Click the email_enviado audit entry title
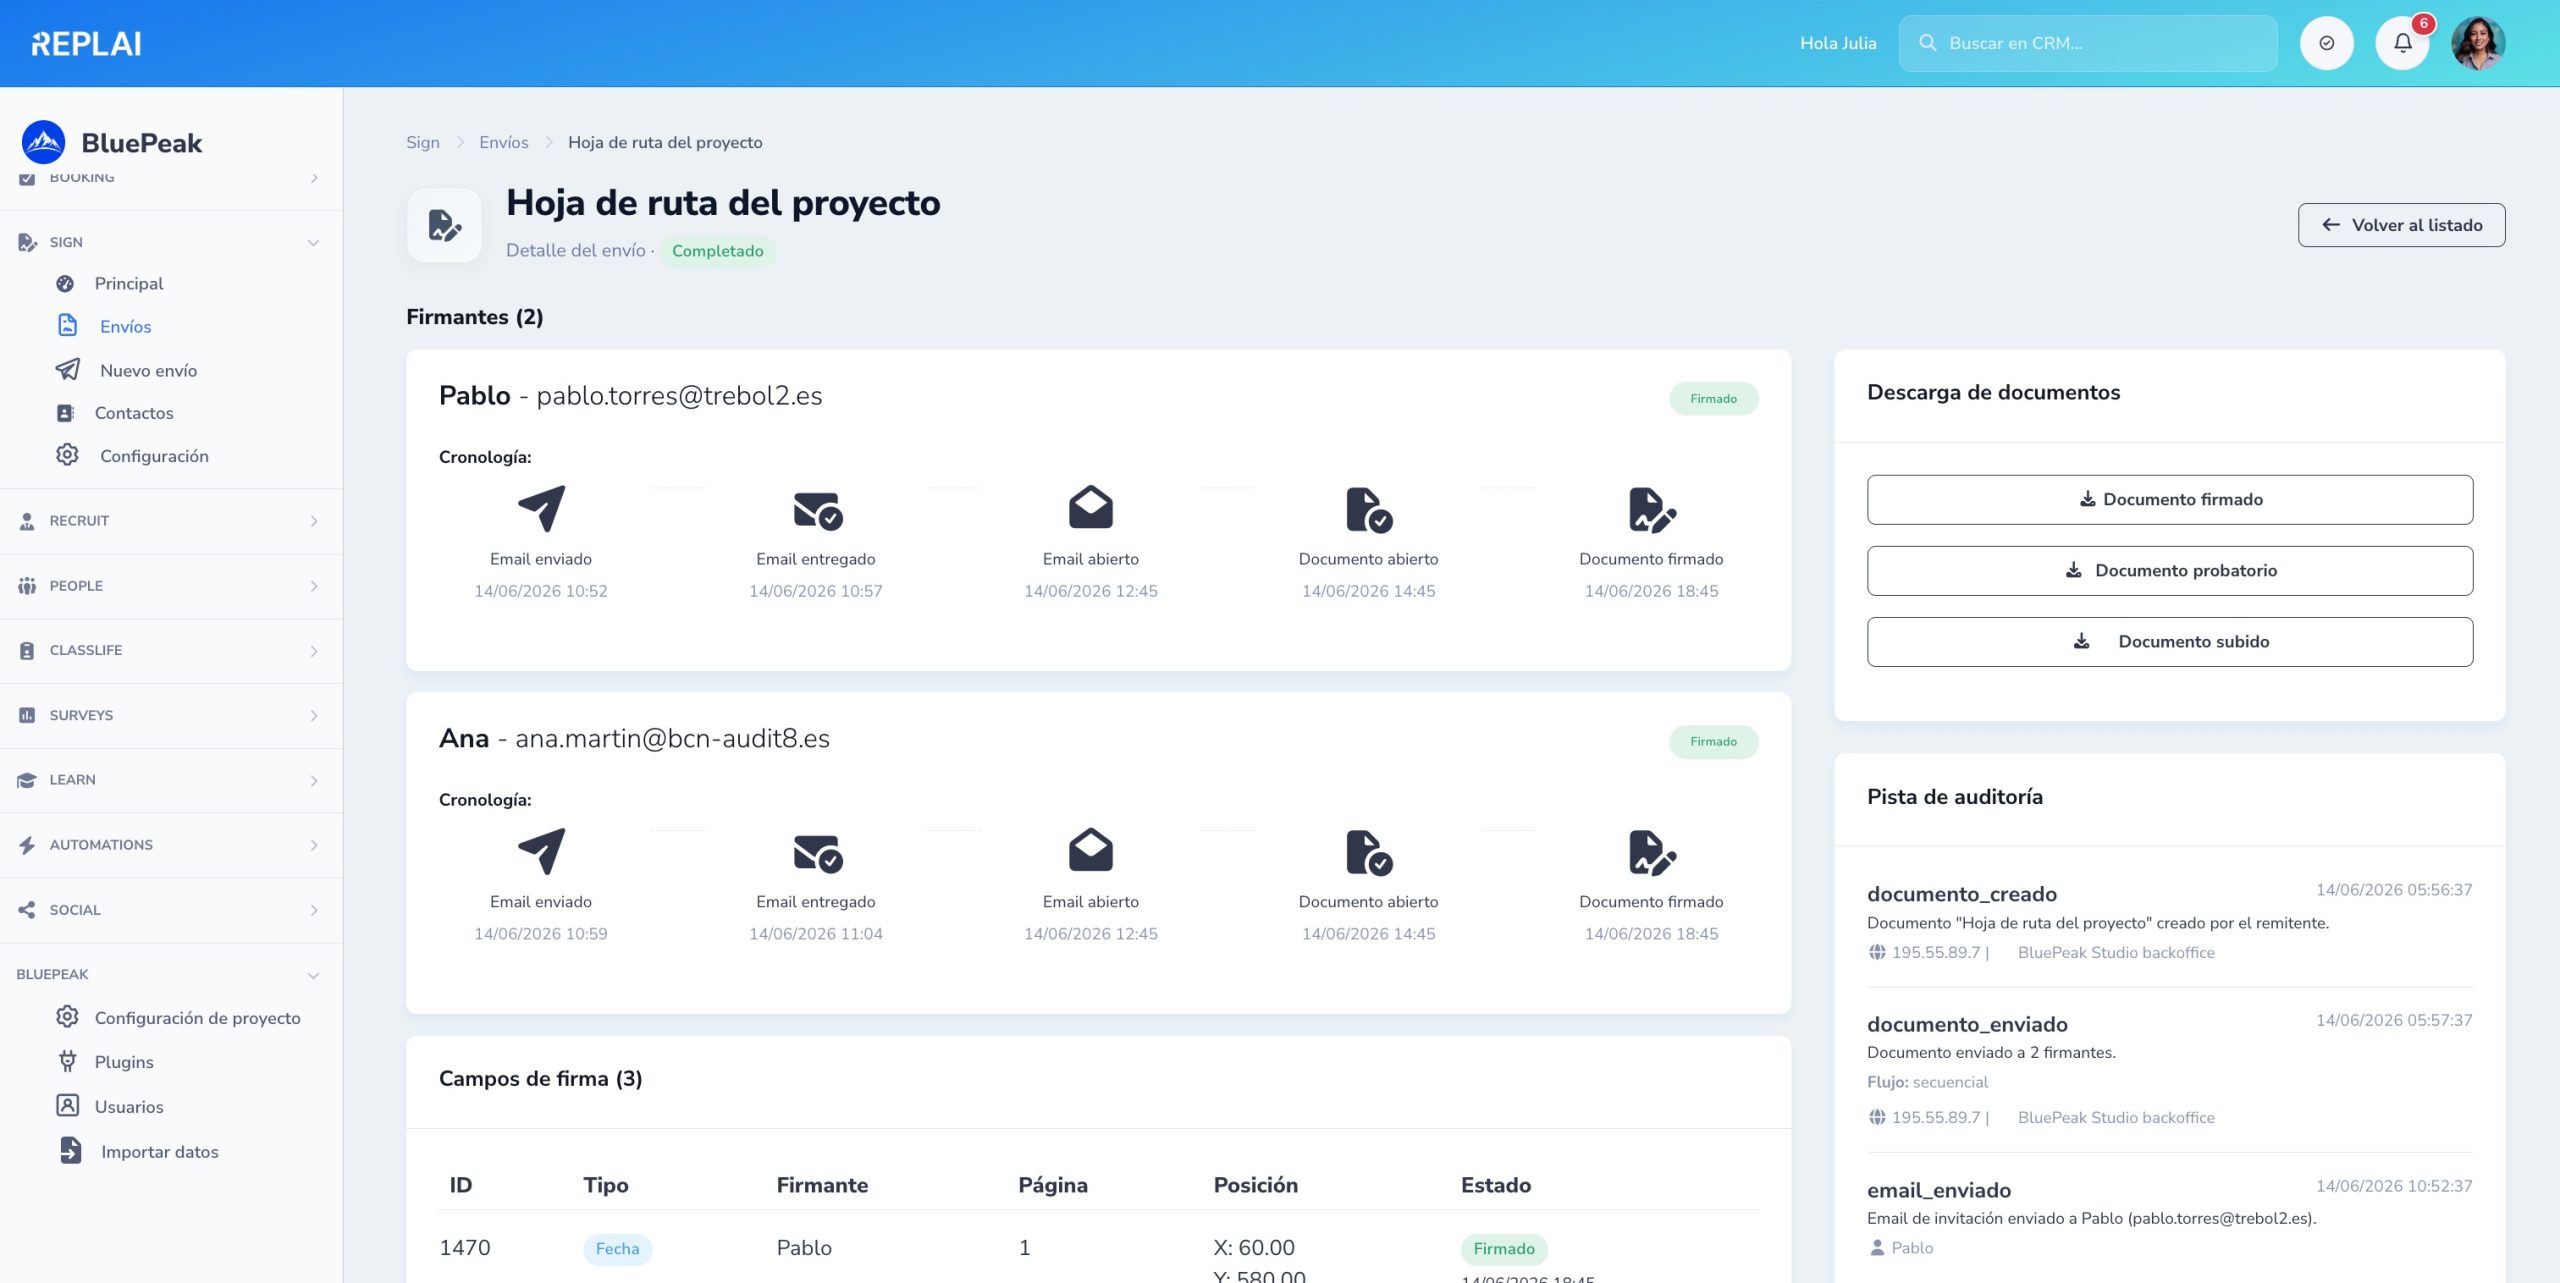 coord(1939,1190)
